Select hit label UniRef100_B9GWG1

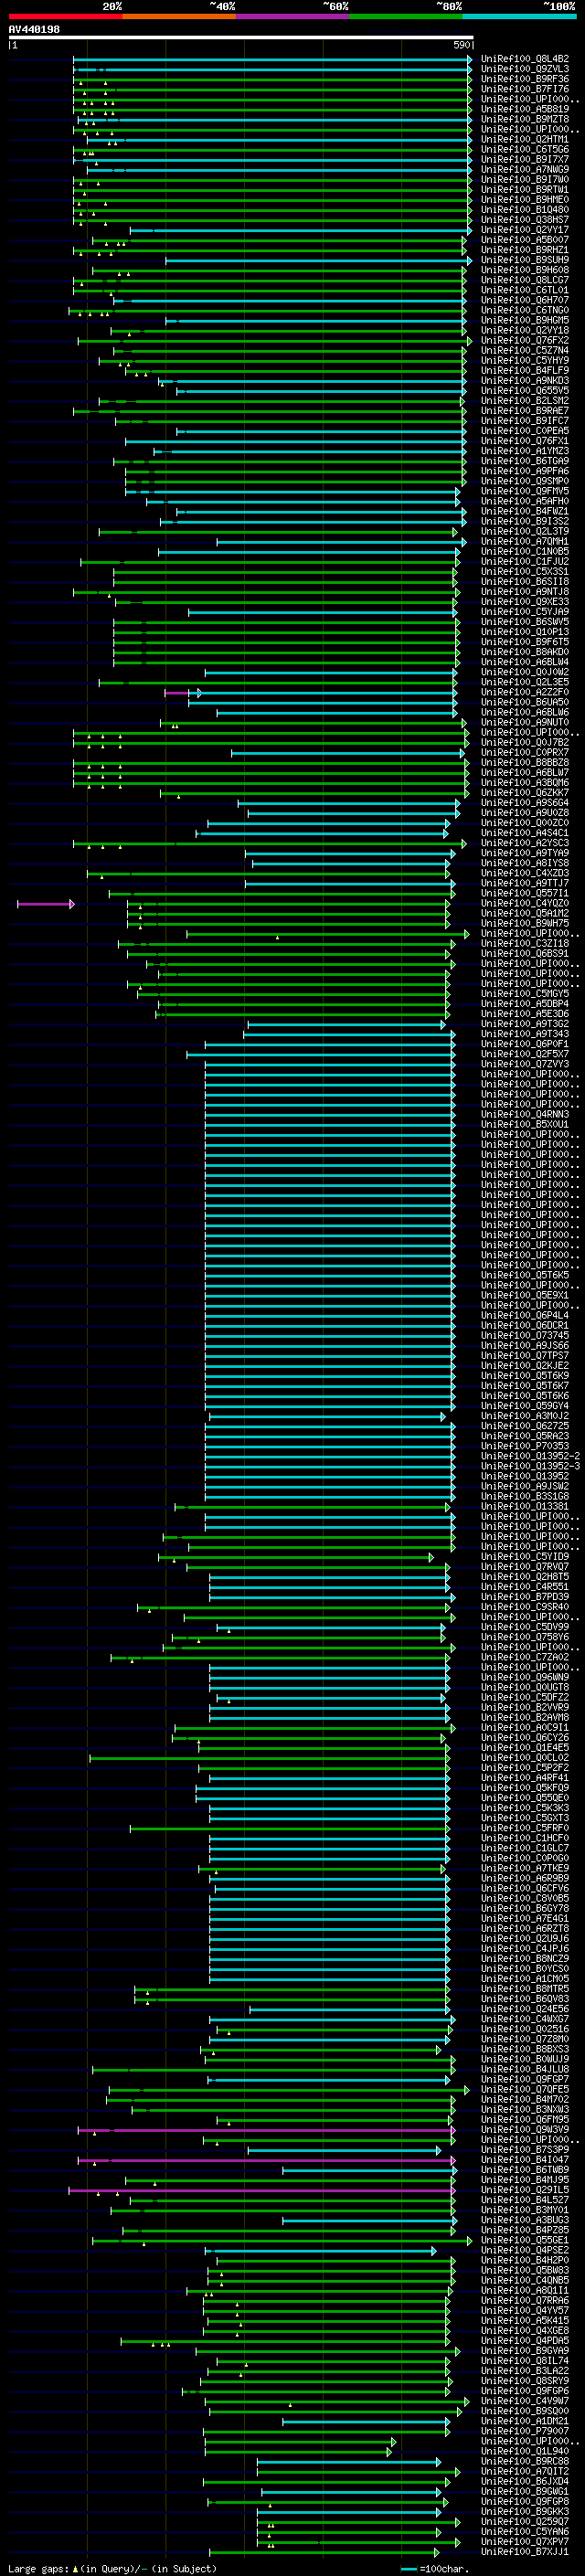point(525,2491)
